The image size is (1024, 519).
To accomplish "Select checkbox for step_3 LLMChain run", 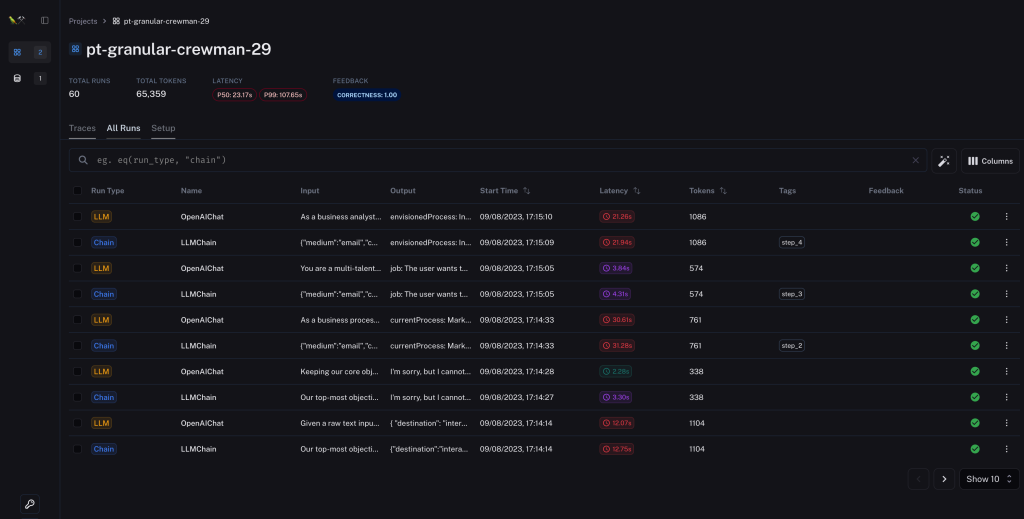I will tap(77, 294).
